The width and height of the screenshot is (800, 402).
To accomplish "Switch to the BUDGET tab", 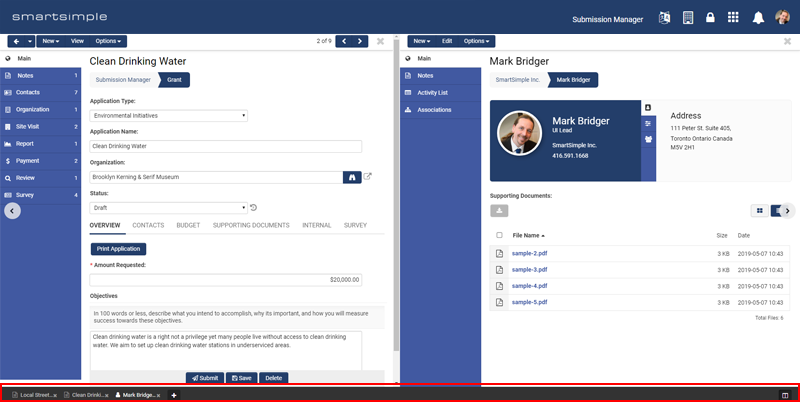I will coord(188,225).
